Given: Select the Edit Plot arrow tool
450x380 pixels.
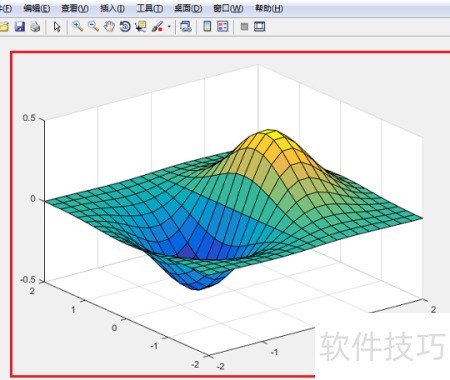Looking at the screenshot, I should 57,27.
